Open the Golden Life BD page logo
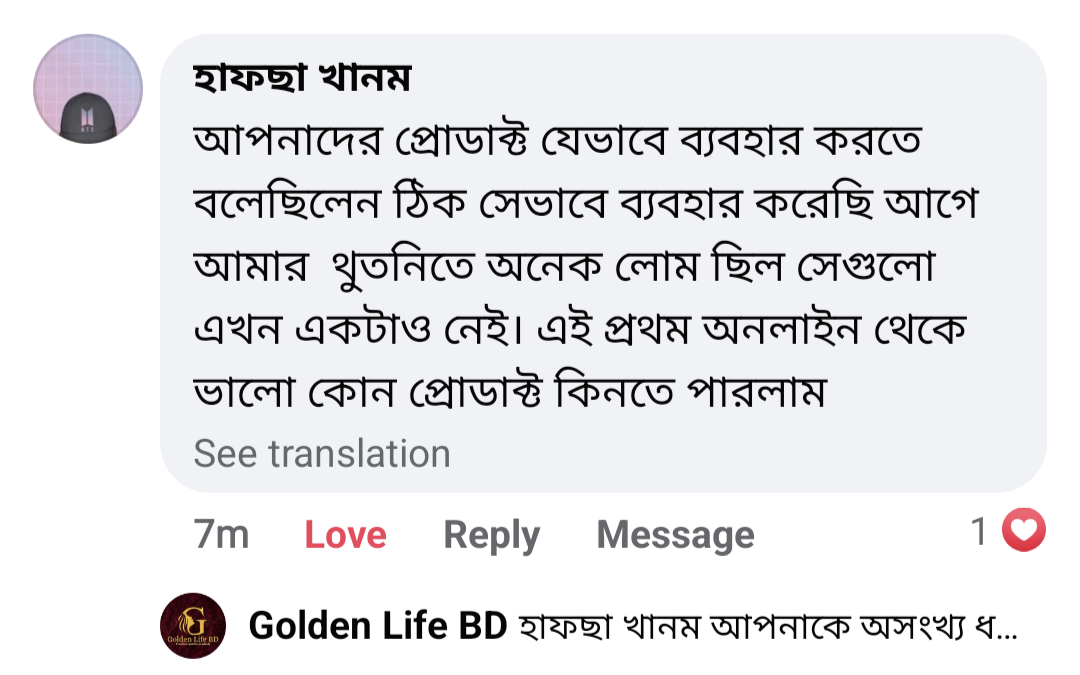Viewport: 1080px width, 675px height. pos(193,626)
